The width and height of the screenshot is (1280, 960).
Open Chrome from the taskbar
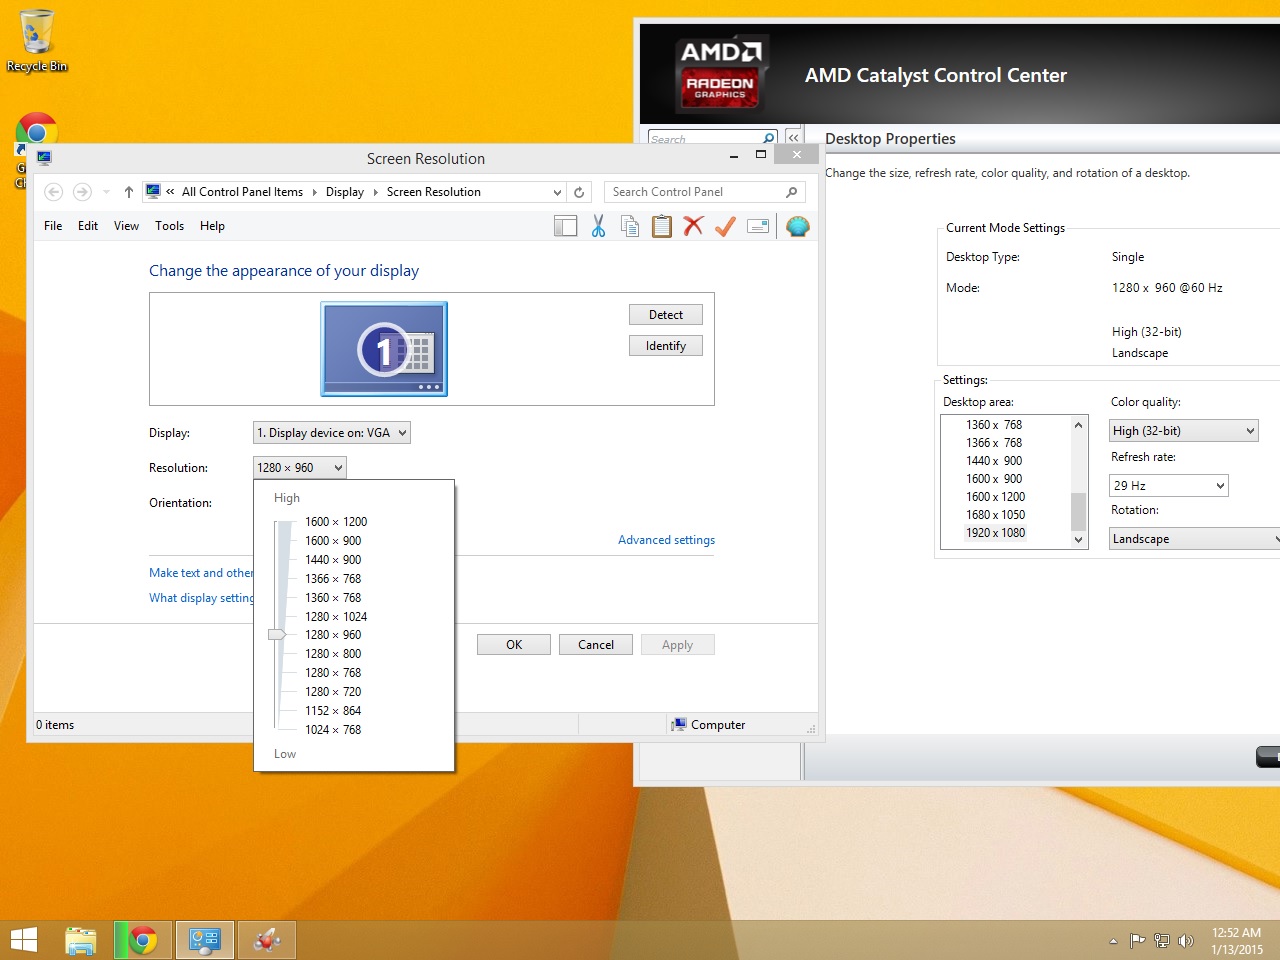coord(143,940)
